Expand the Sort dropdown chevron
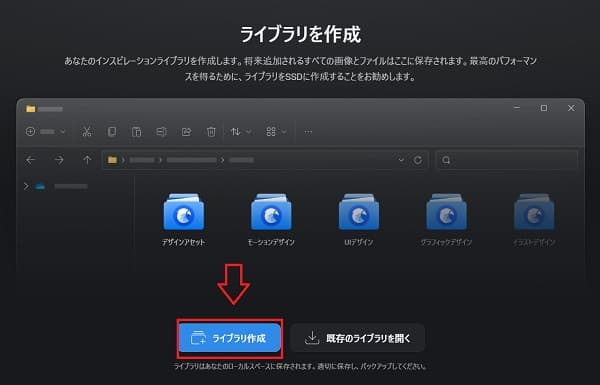The width and height of the screenshot is (600, 385). [249, 132]
